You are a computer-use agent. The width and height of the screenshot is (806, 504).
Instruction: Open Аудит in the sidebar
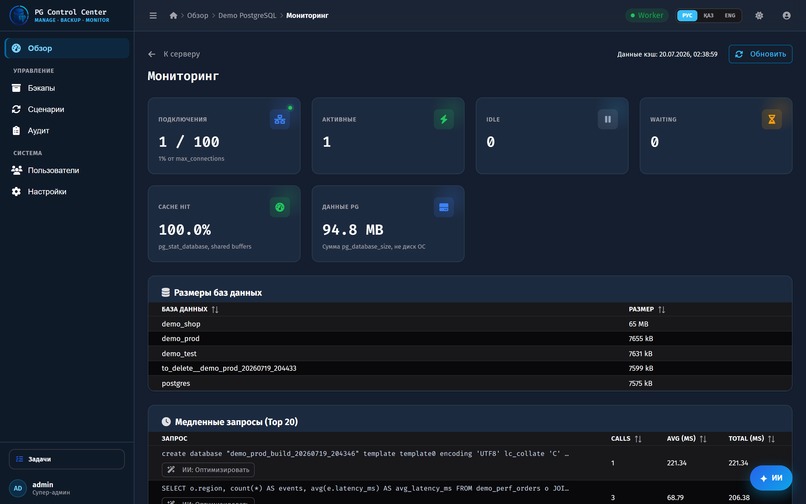[x=67, y=131]
